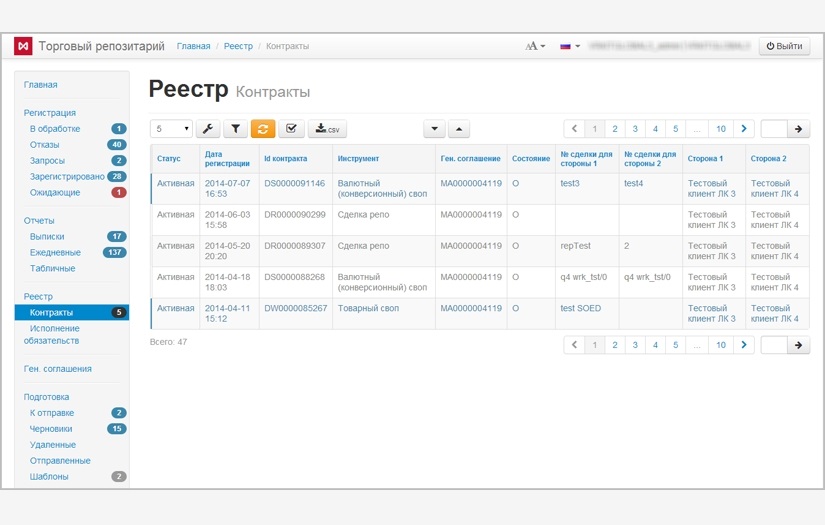Sort by Состояние column header
Viewport: 825px width, 525px height.
[531, 158]
